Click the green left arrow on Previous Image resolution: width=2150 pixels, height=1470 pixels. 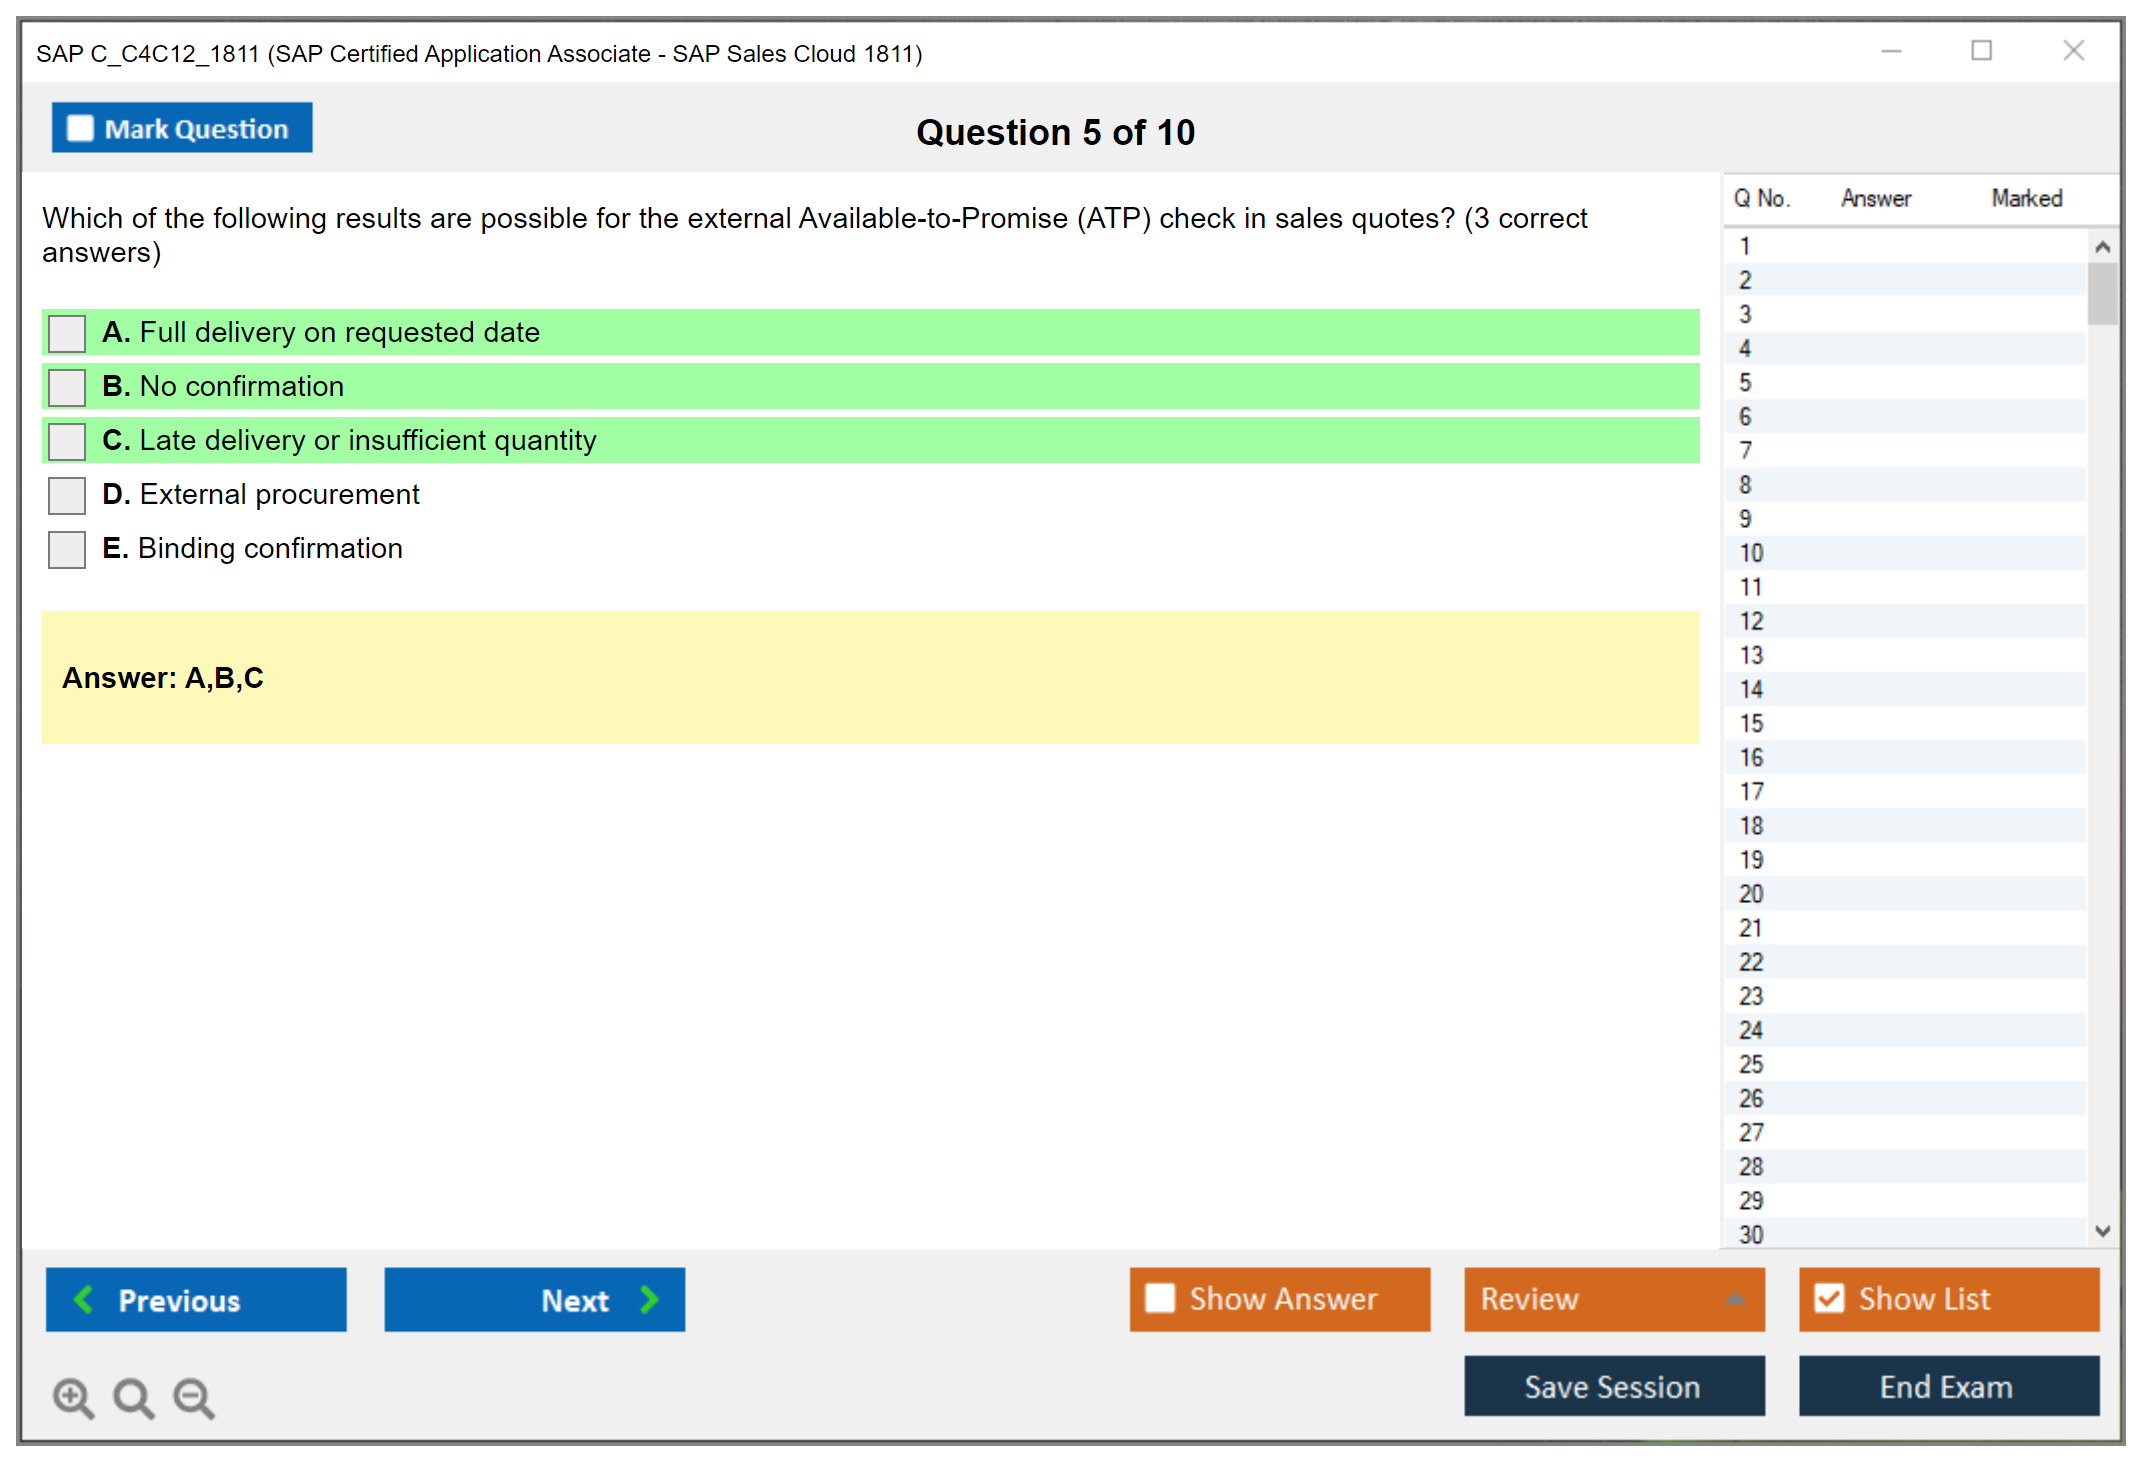pos(84,1299)
